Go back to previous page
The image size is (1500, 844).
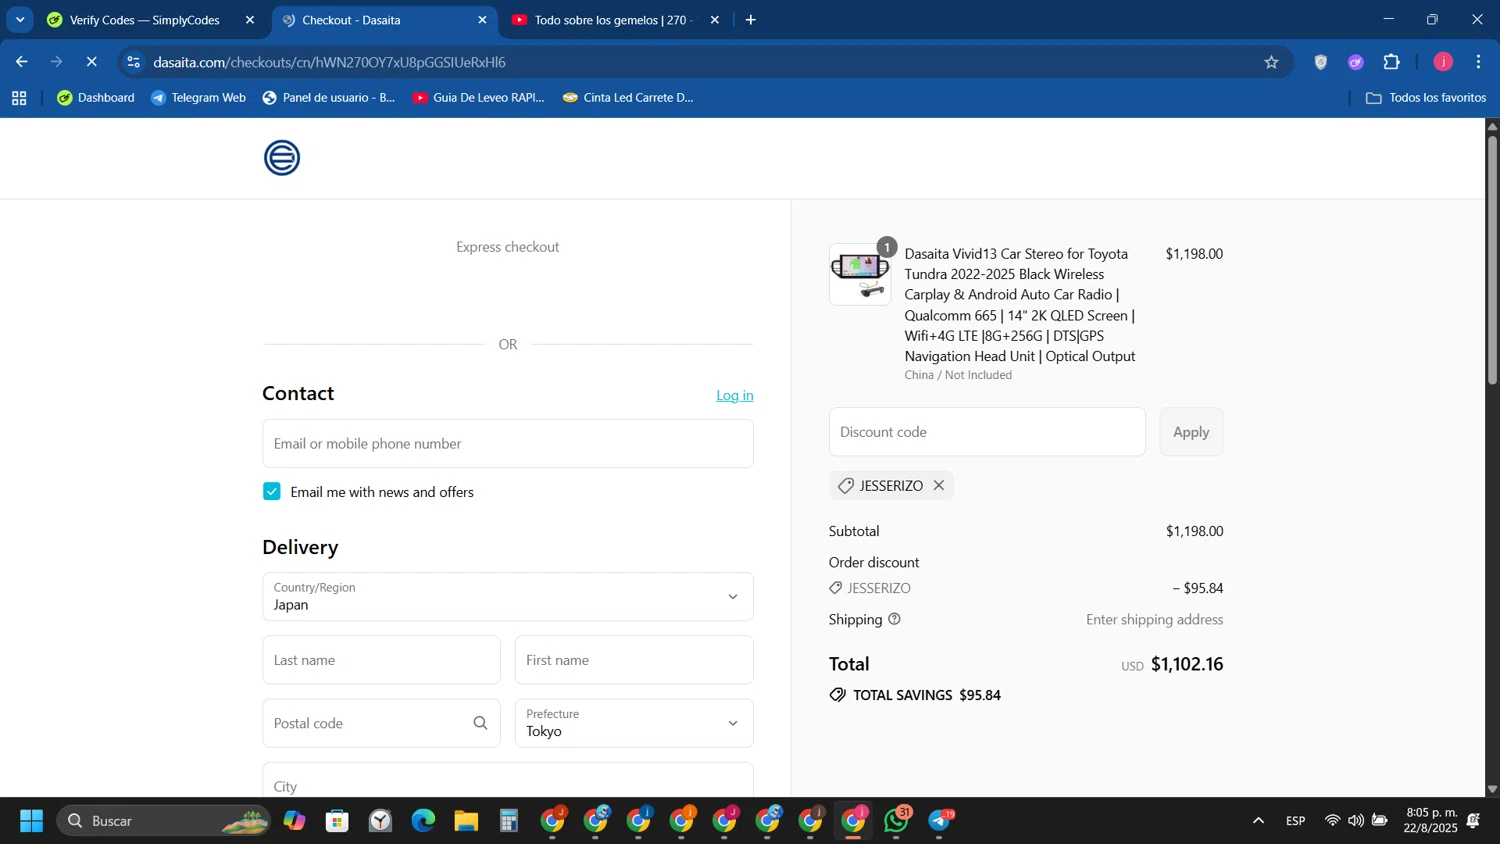point(22,62)
